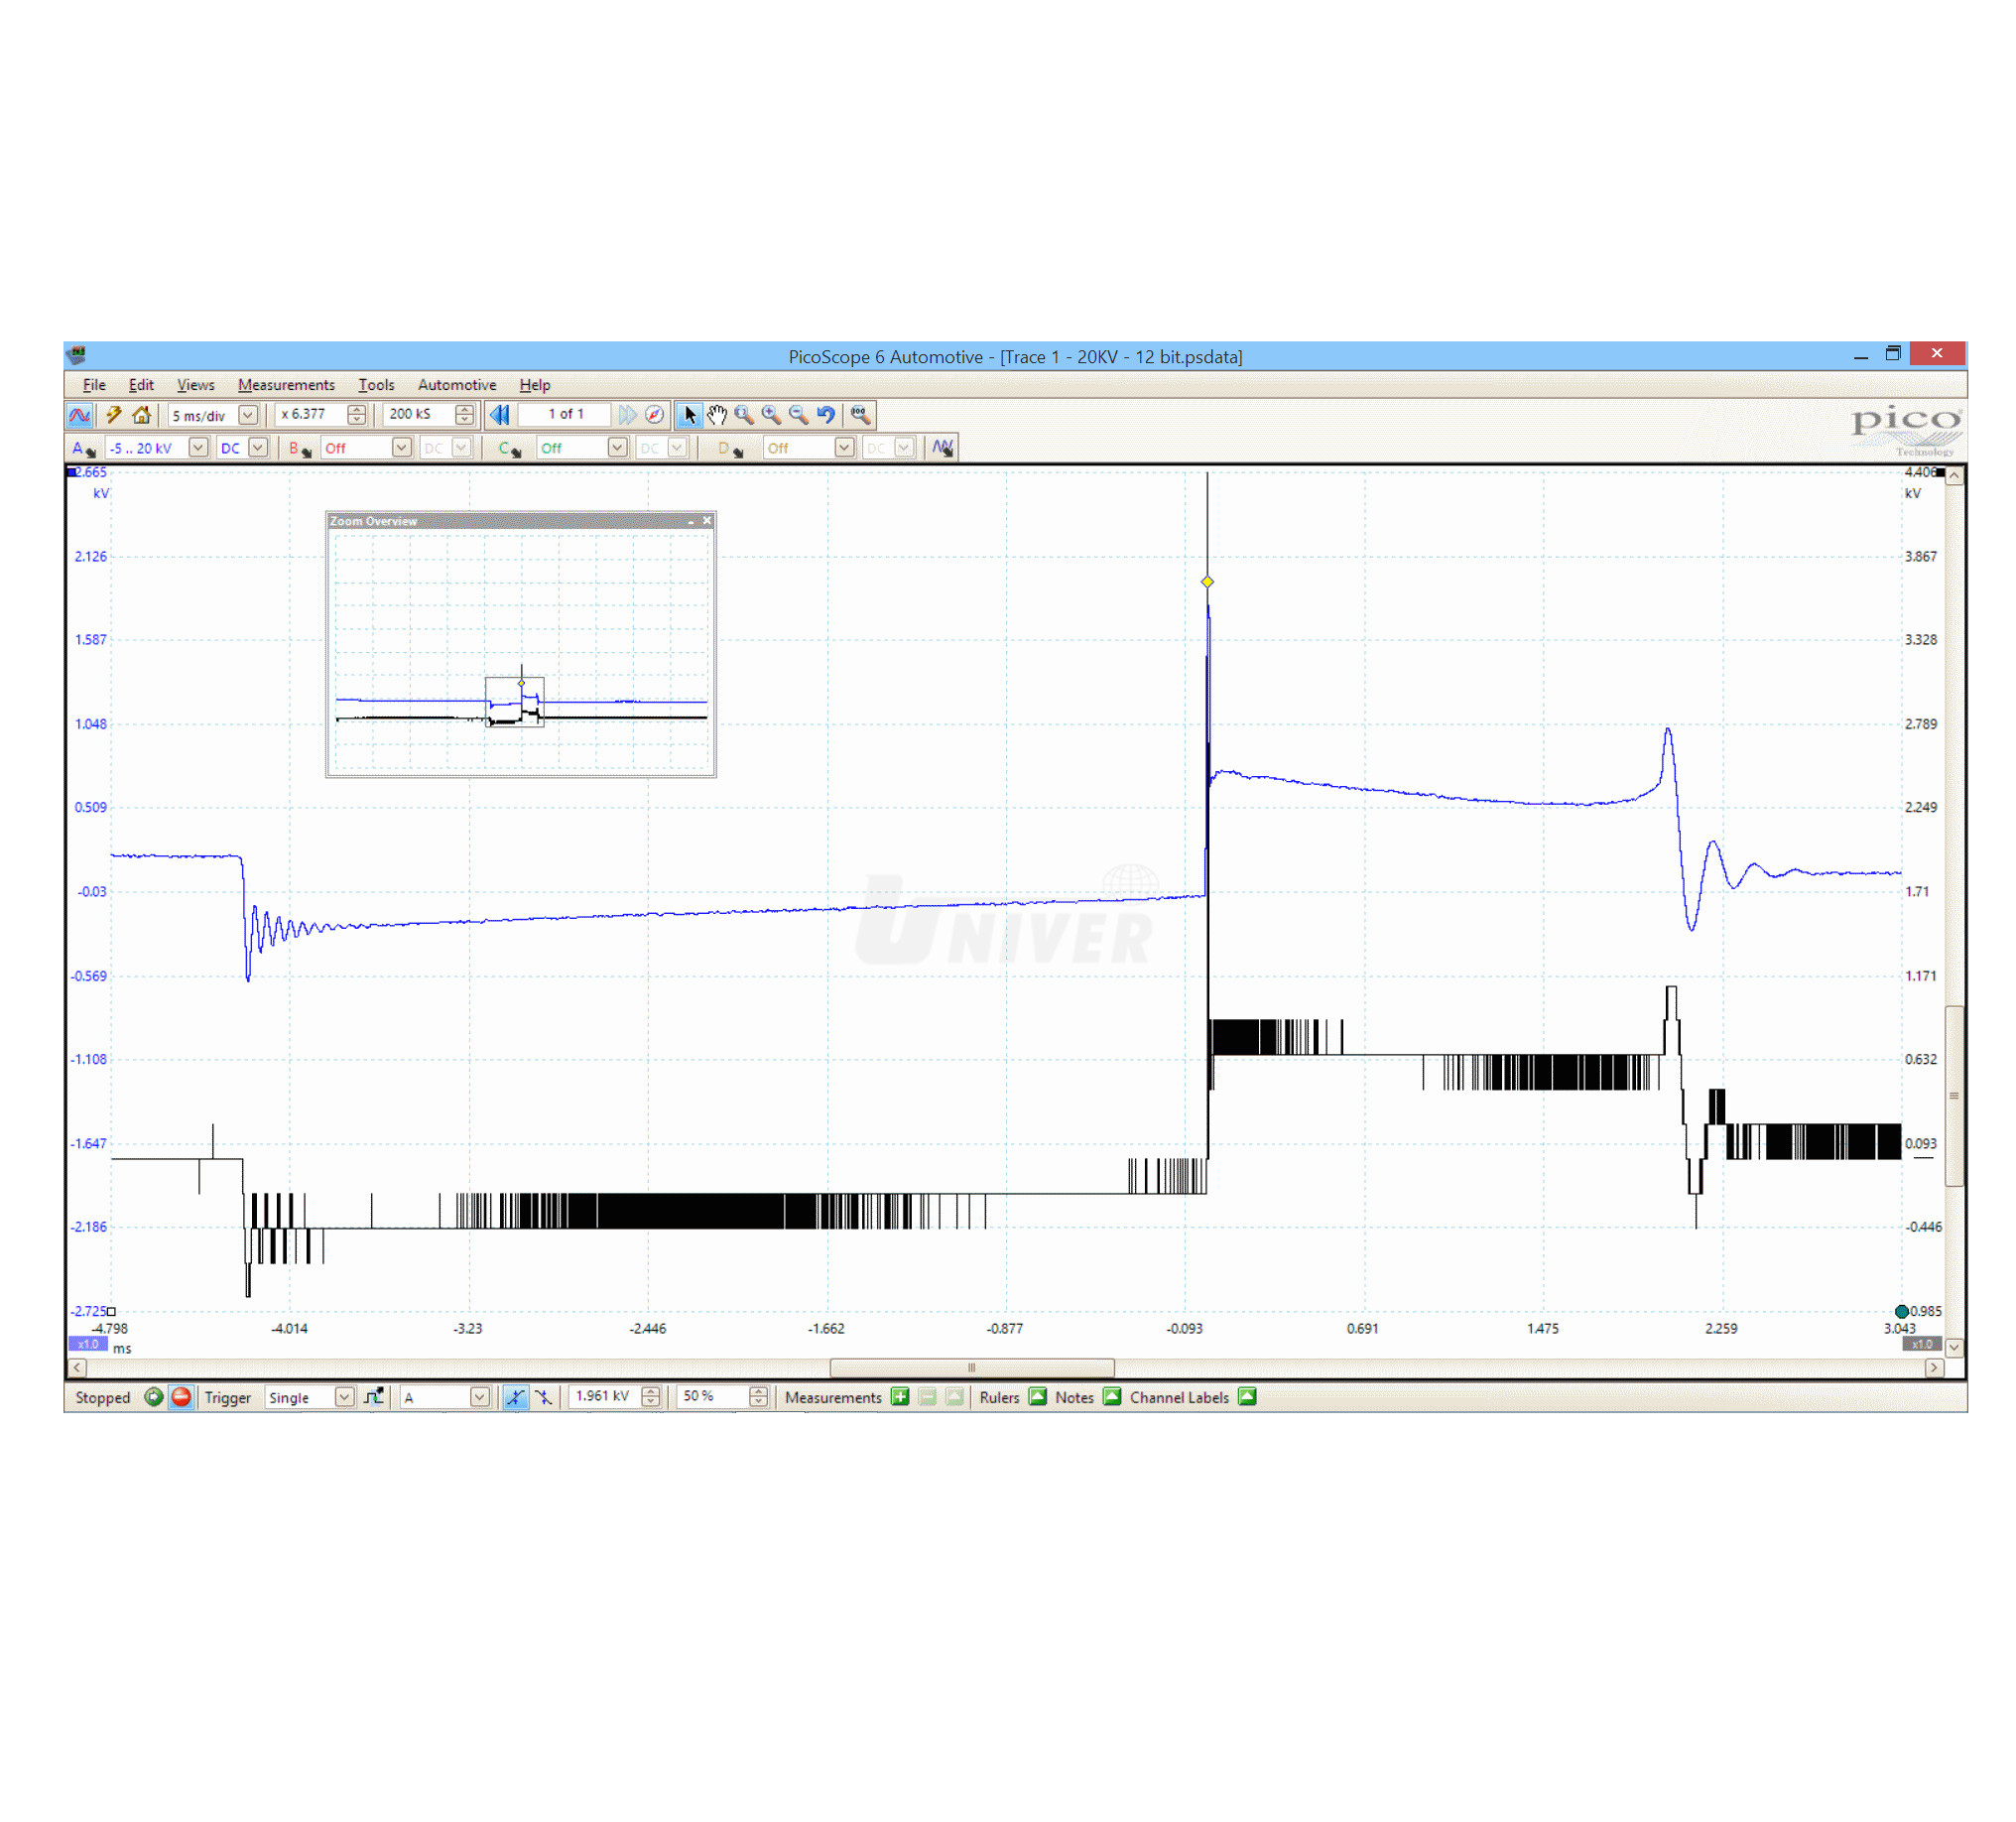Click the horizontal scrollbar thumb
Image resolution: width=2016 pixels, height=1822 pixels.
pos(971,1367)
